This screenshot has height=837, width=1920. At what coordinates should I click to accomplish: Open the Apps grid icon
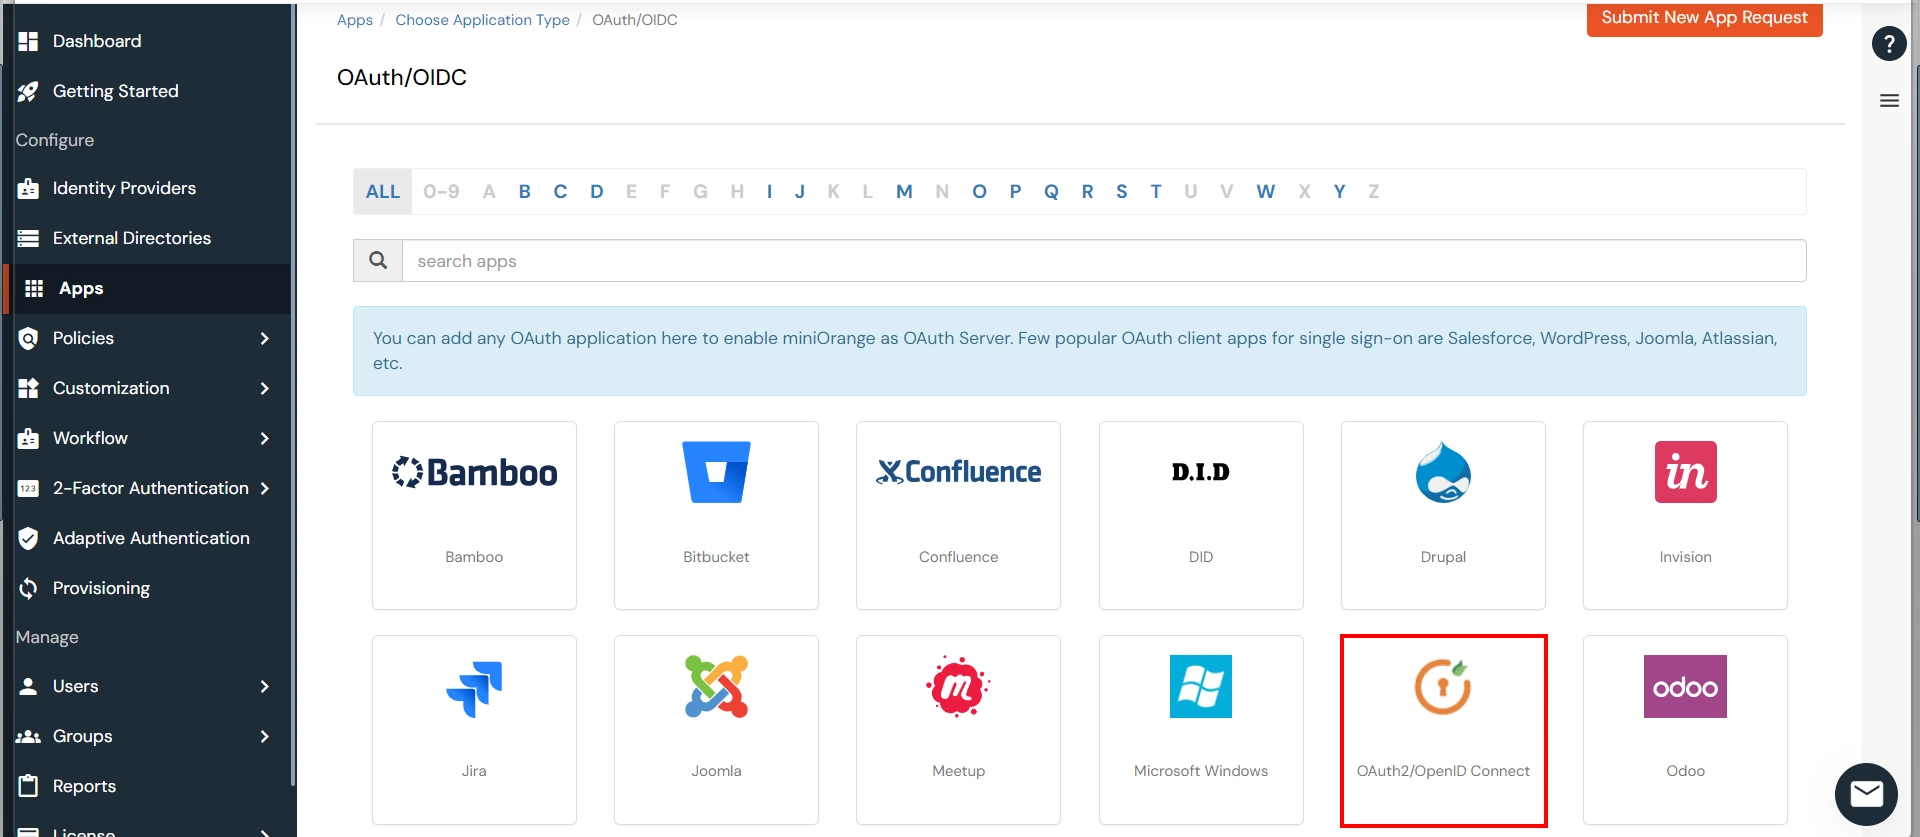tap(34, 288)
